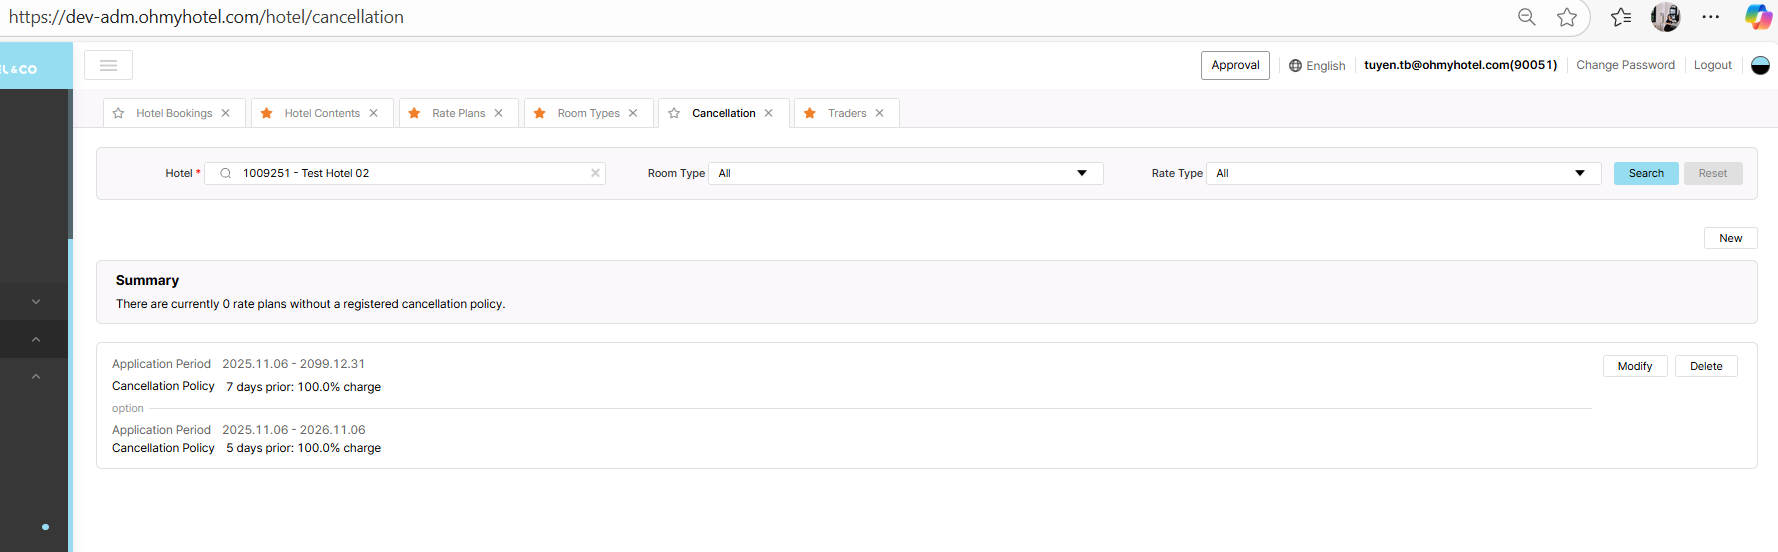Clear the Hotel field with X icon
This screenshot has height=552, width=1778.
point(596,173)
